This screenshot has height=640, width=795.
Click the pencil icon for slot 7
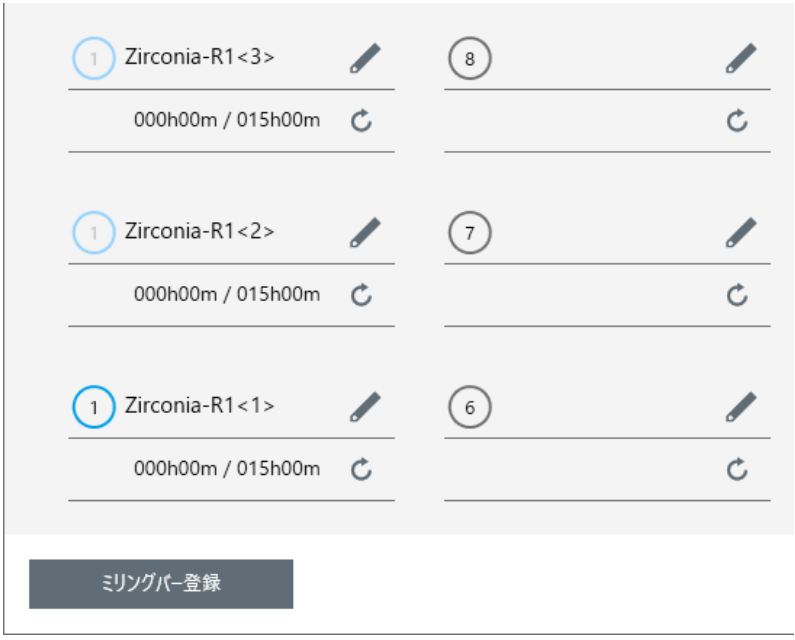coord(741,233)
